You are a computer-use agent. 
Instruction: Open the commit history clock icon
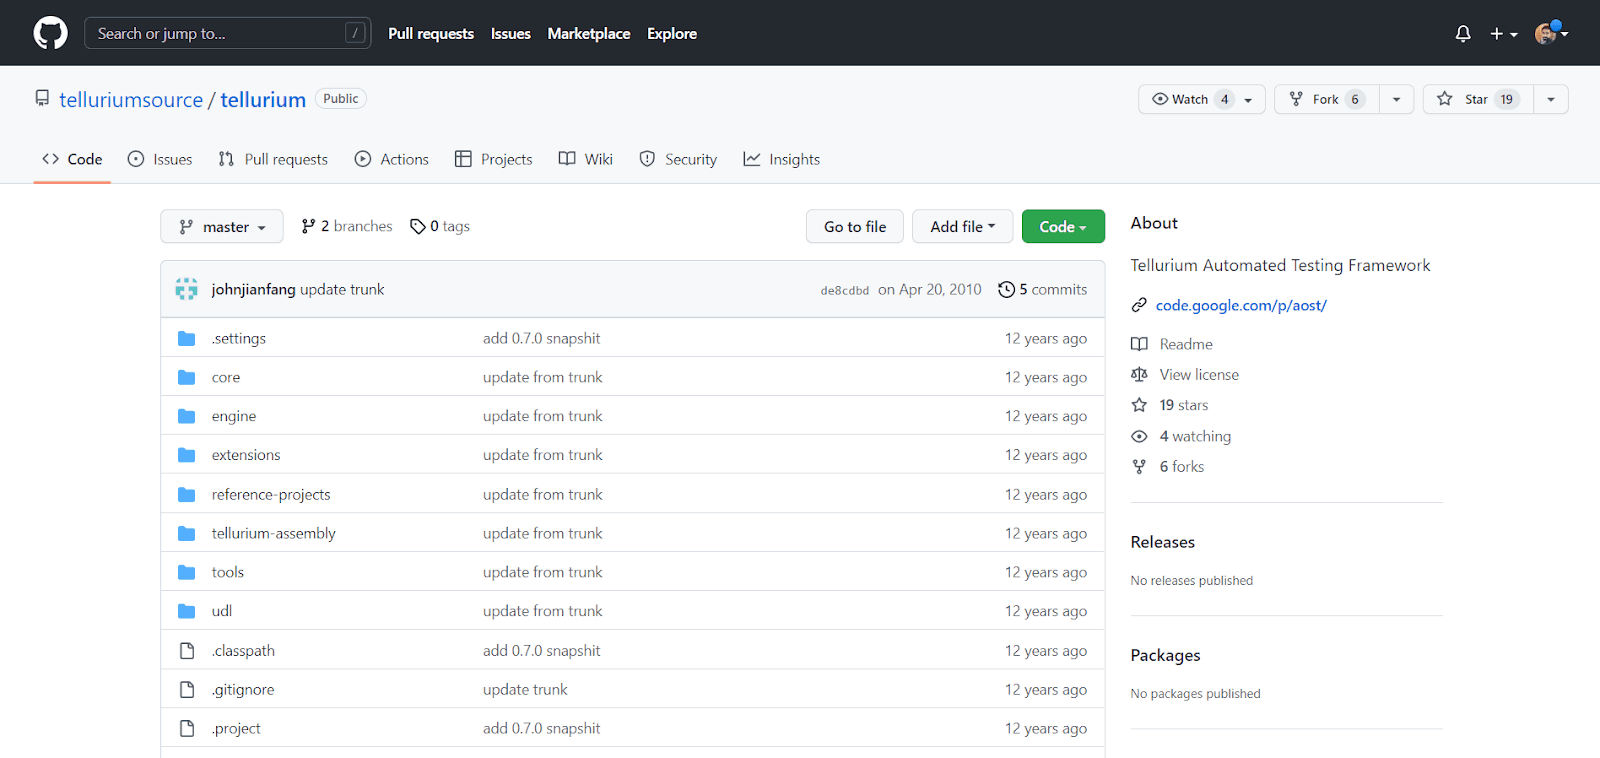(x=1006, y=290)
